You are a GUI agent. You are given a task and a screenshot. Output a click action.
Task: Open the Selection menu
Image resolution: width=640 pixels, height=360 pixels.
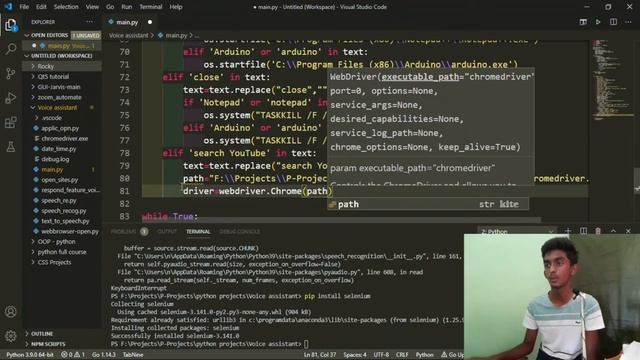click(x=66, y=7)
